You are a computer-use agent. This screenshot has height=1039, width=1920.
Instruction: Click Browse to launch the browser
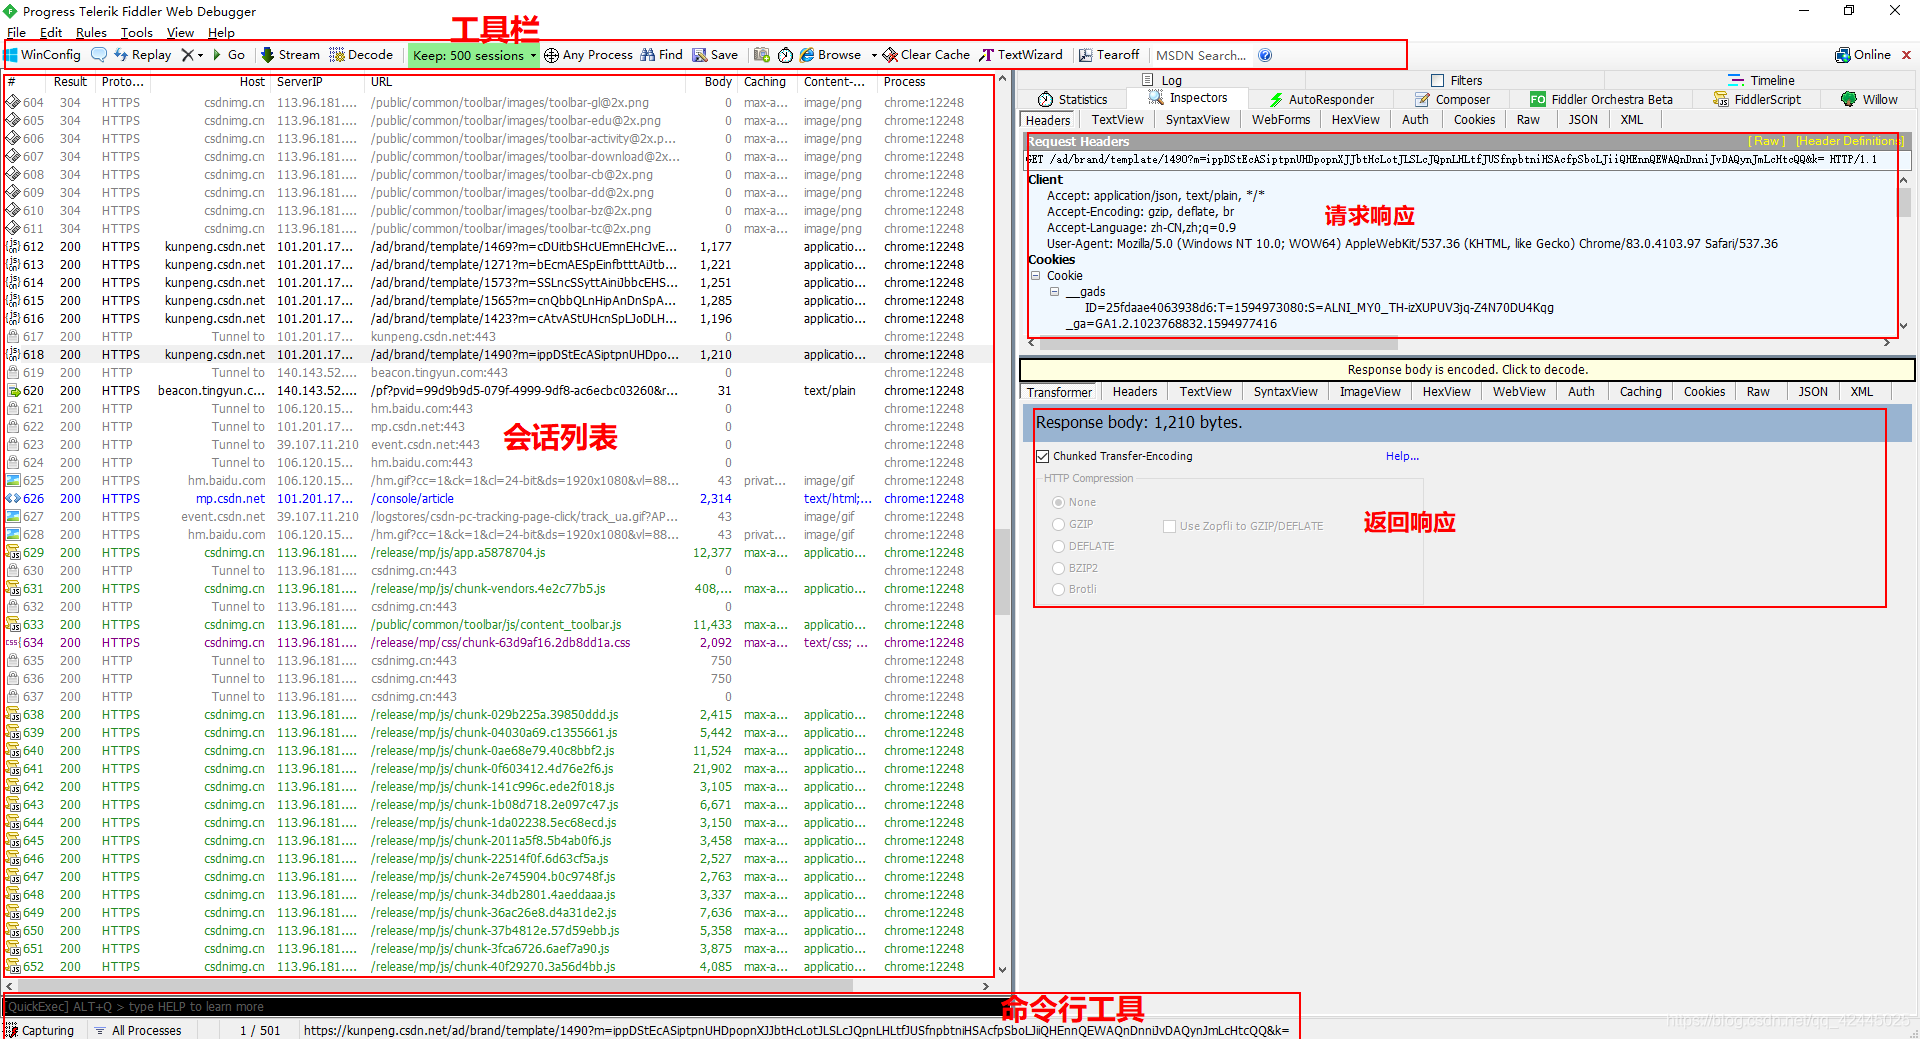(x=831, y=55)
